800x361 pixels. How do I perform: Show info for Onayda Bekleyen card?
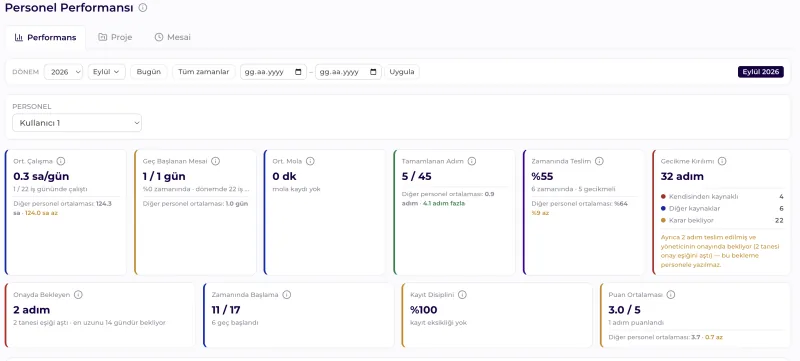pos(78,295)
